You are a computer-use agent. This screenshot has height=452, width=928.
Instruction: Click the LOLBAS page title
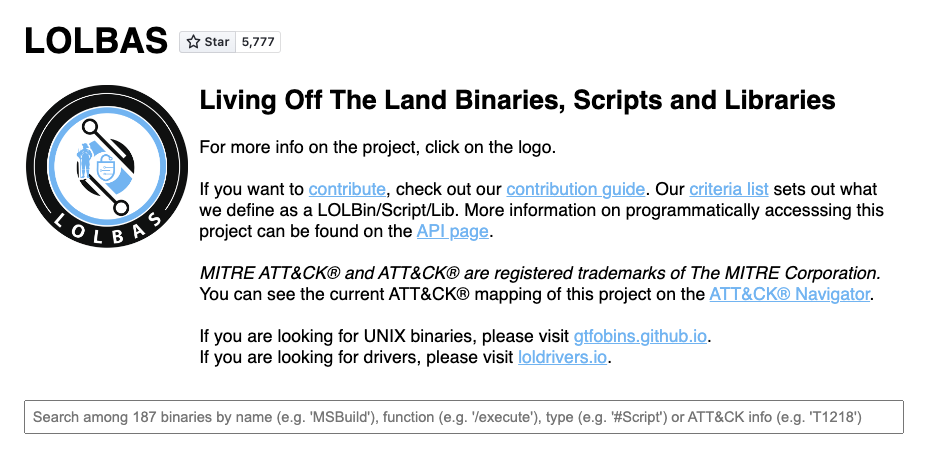95,40
